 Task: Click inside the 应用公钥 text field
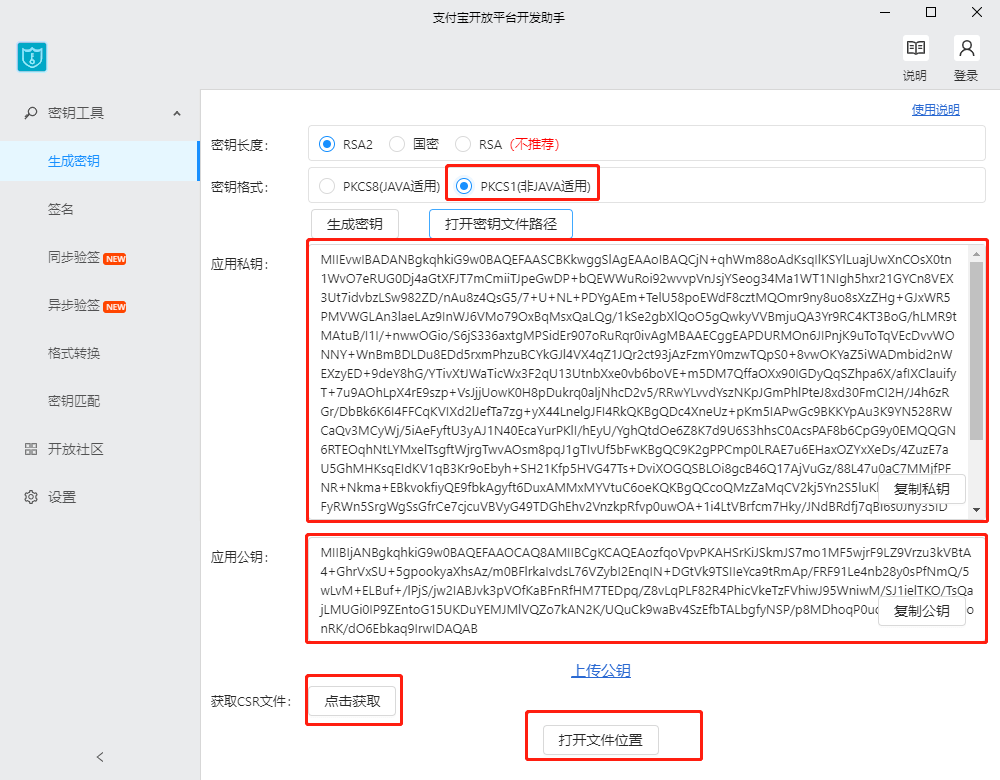click(x=590, y=590)
